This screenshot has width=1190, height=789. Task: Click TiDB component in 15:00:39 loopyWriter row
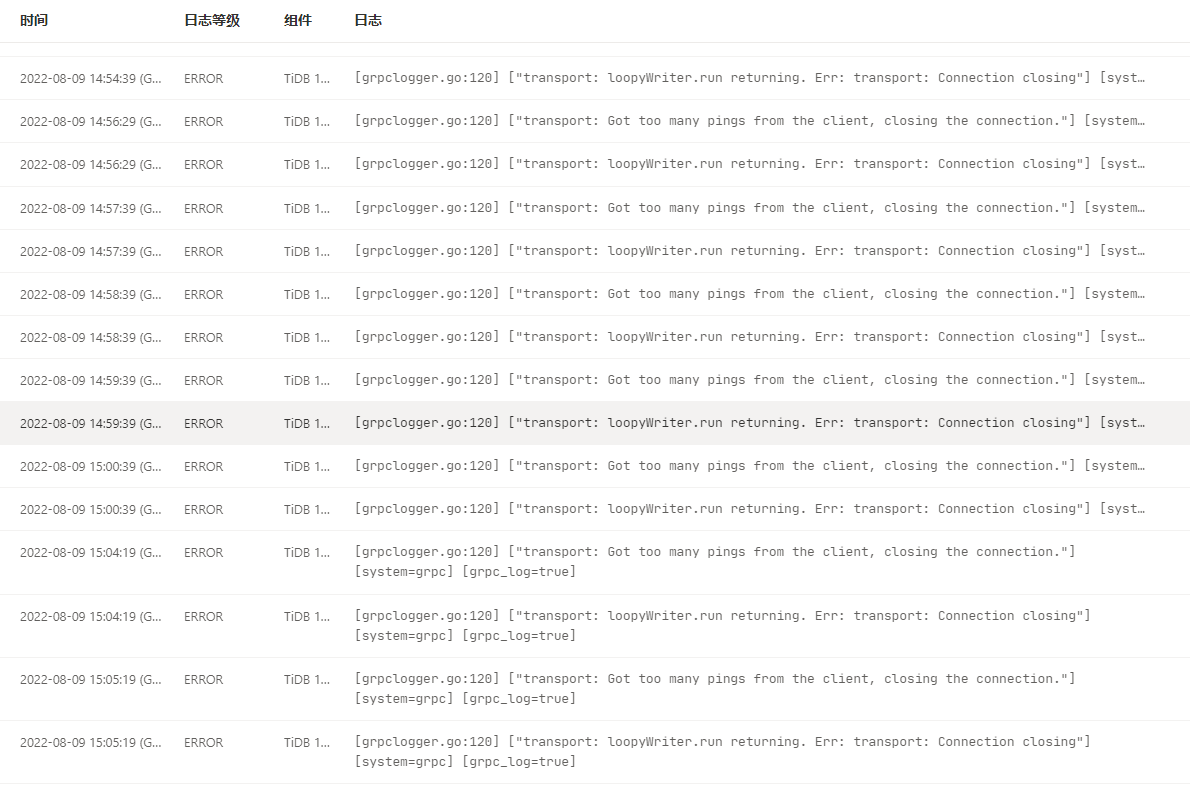[x=306, y=509]
